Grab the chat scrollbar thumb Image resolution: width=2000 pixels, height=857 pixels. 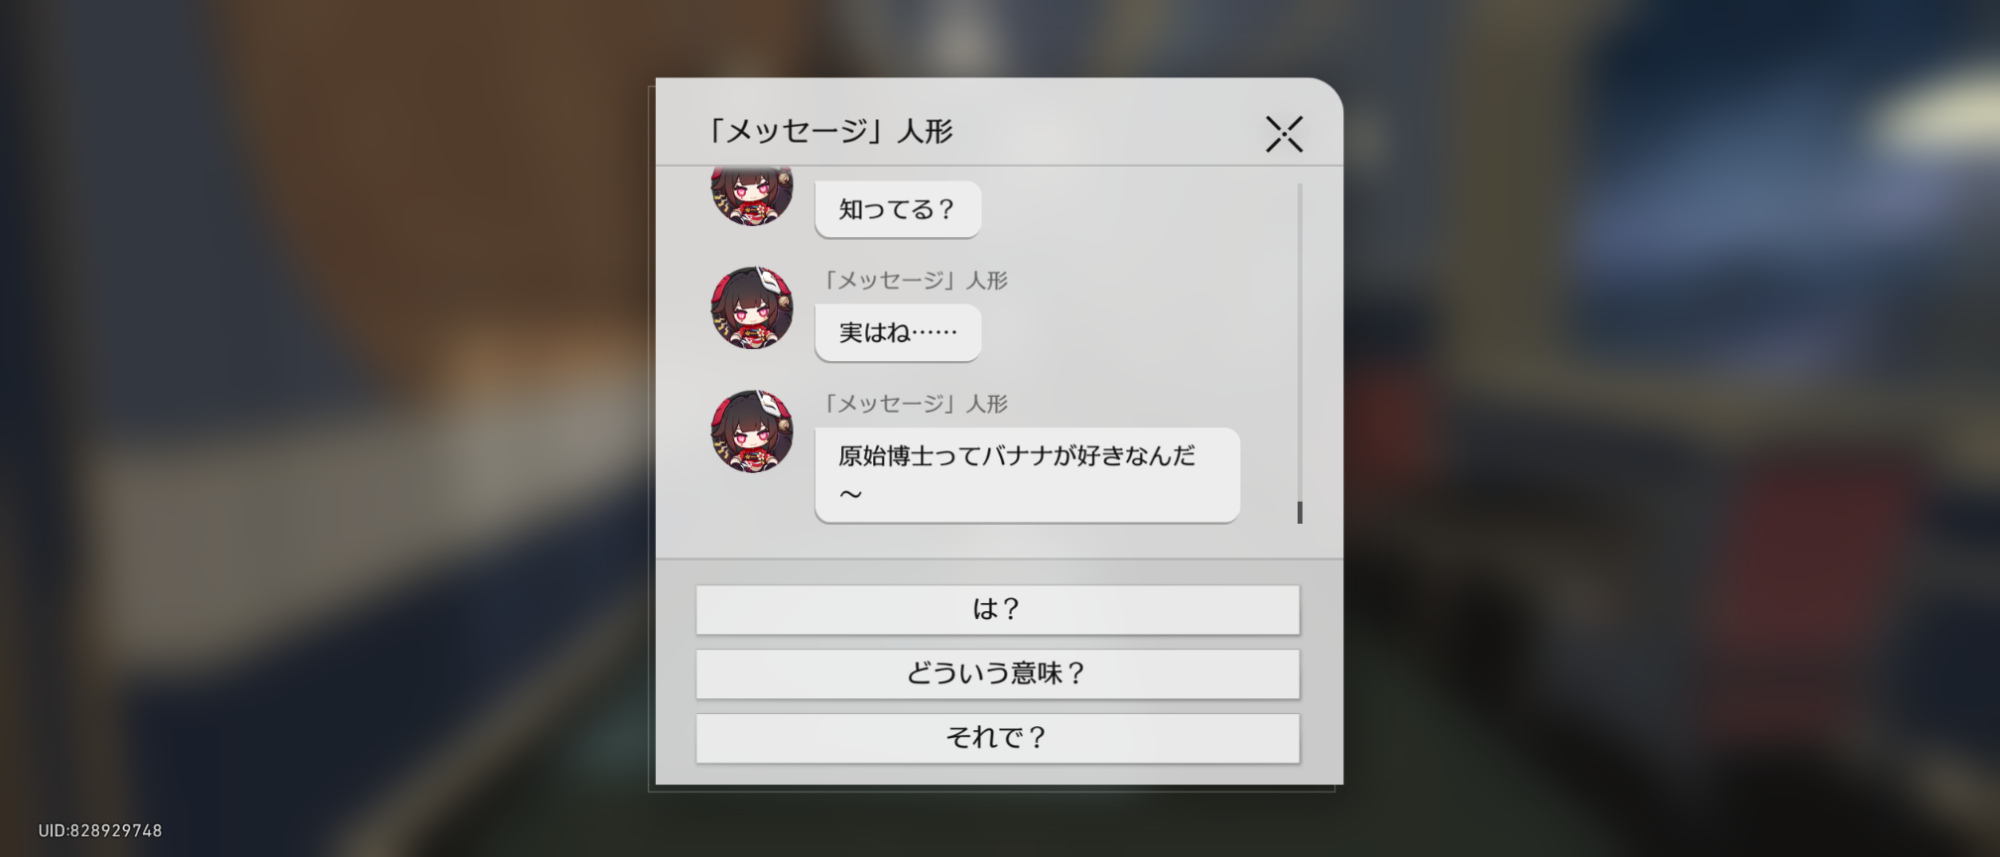[1300, 512]
